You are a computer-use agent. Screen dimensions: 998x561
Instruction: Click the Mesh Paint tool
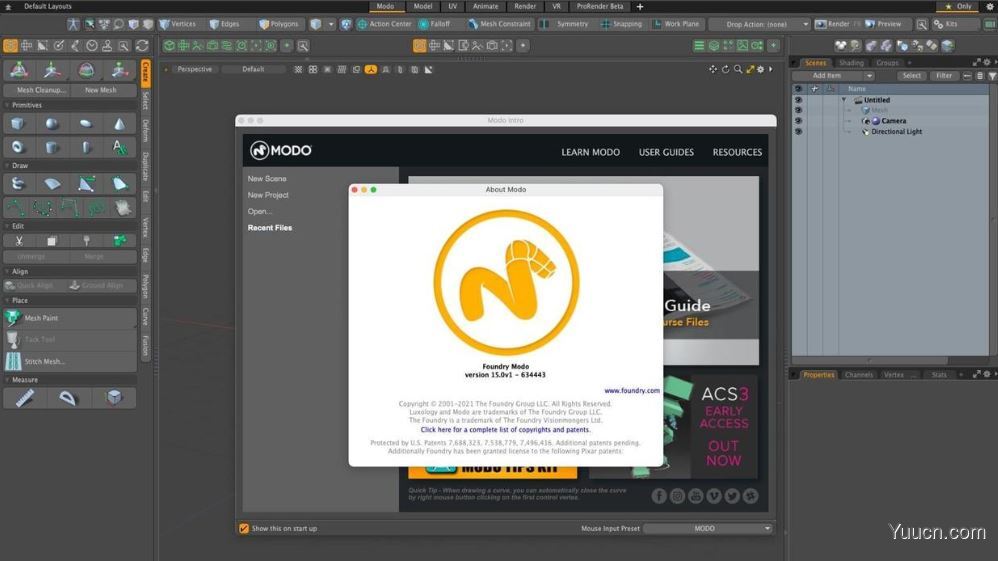click(70, 318)
